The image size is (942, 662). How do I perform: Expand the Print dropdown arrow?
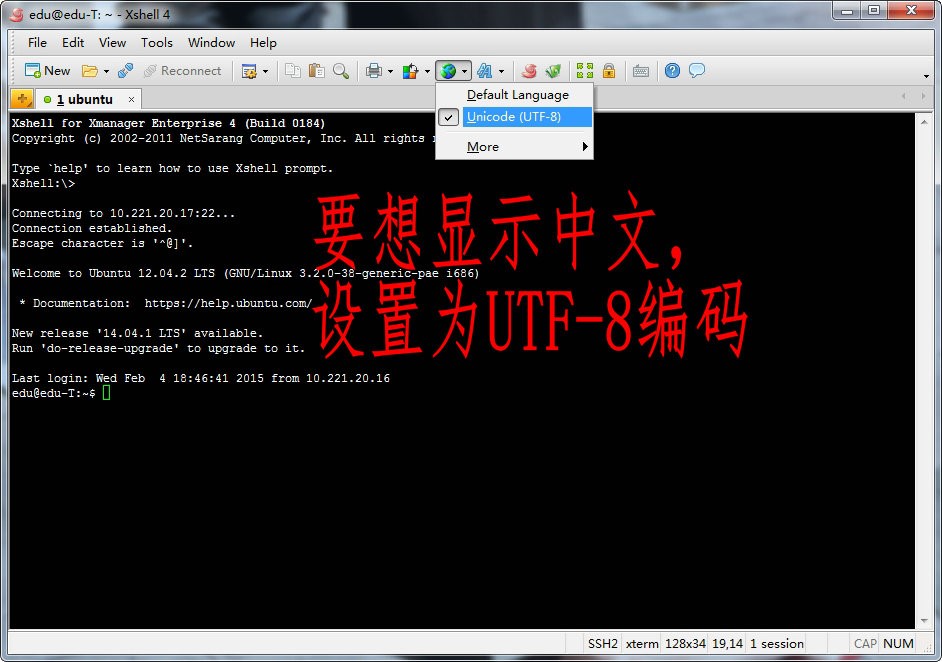390,71
